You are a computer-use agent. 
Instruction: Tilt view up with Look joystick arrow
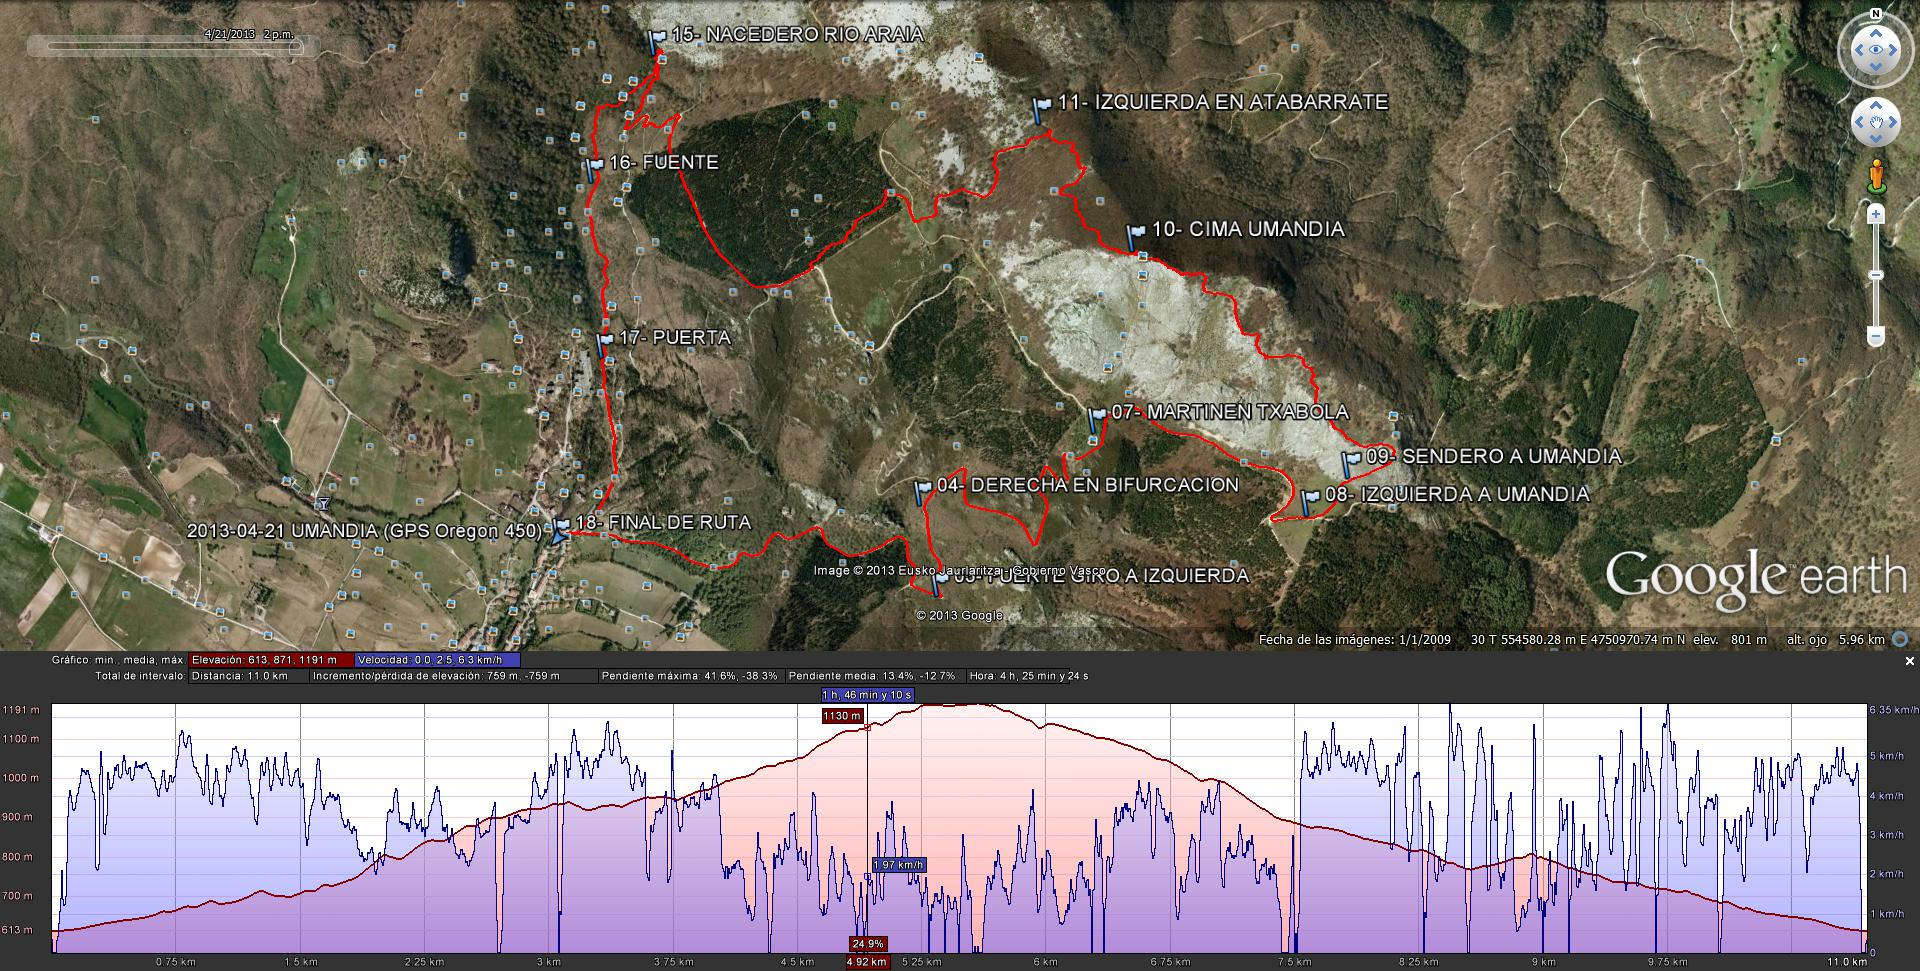point(1875,31)
